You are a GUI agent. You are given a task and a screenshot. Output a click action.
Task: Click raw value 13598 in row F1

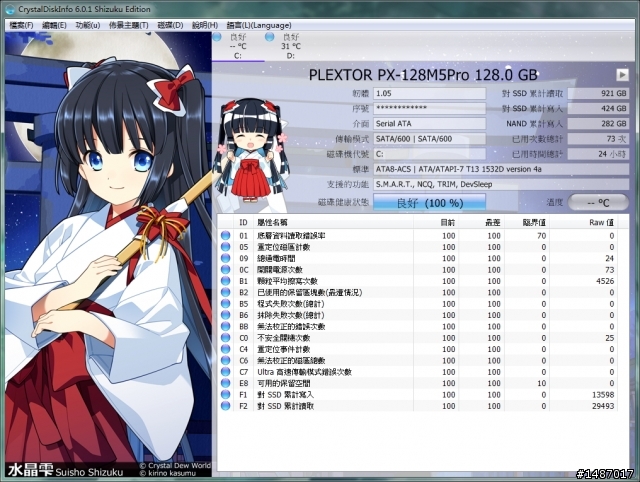click(x=603, y=395)
